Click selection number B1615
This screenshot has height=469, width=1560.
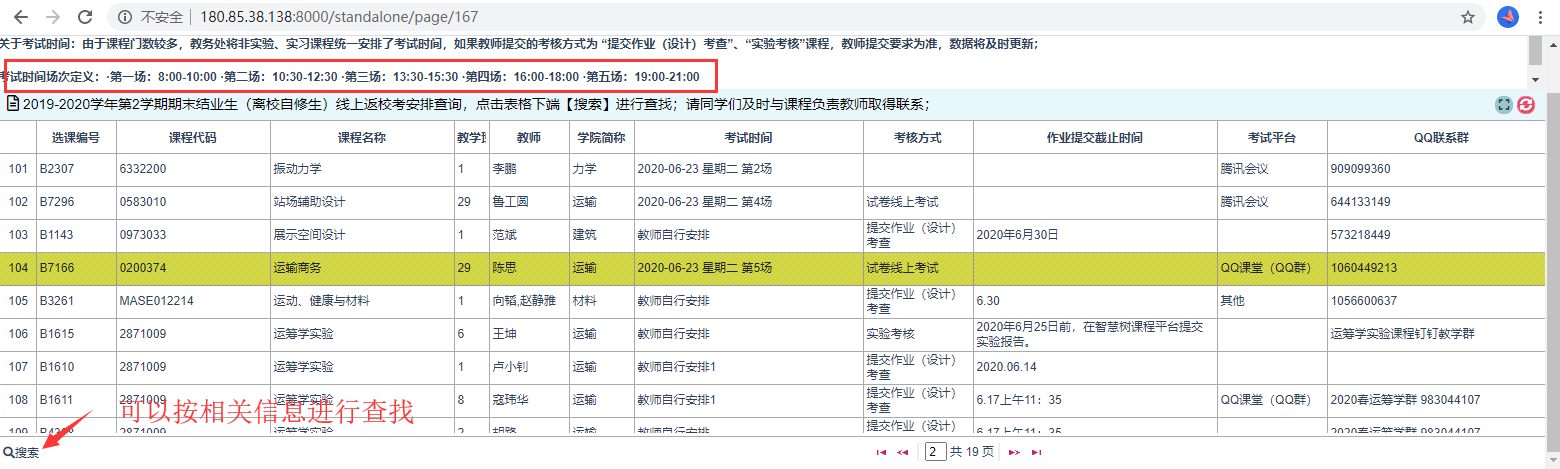pyautogui.click(x=57, y=334)
